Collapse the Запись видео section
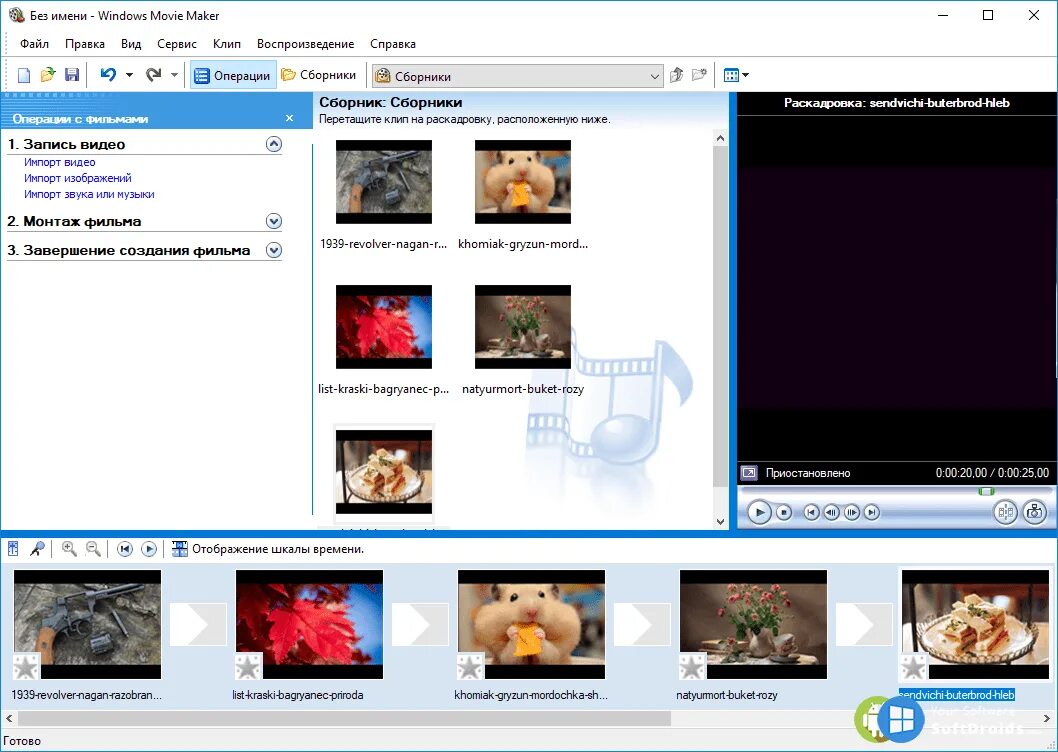The height and width of the screenshot is (752, 1058). [273, 144]
